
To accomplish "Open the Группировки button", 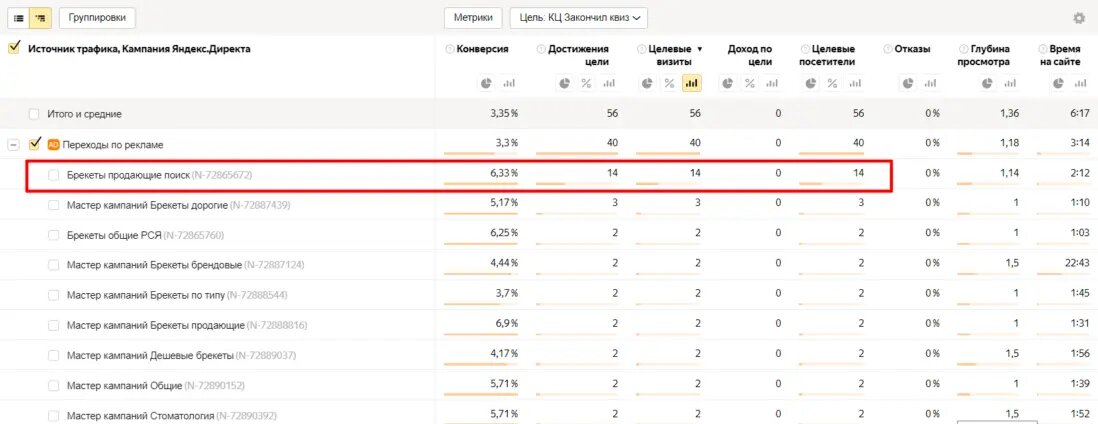I will pyautogui.click(x=97, y=18).
